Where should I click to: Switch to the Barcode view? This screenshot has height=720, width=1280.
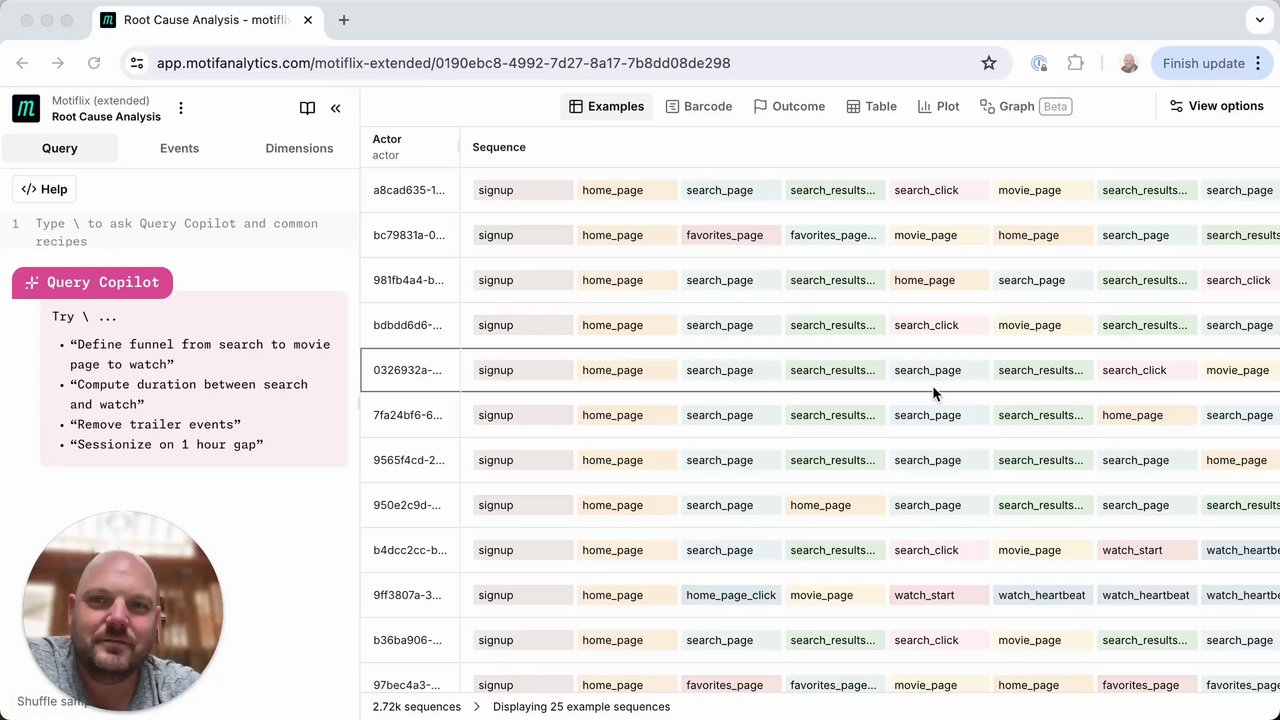pos(698,106)
